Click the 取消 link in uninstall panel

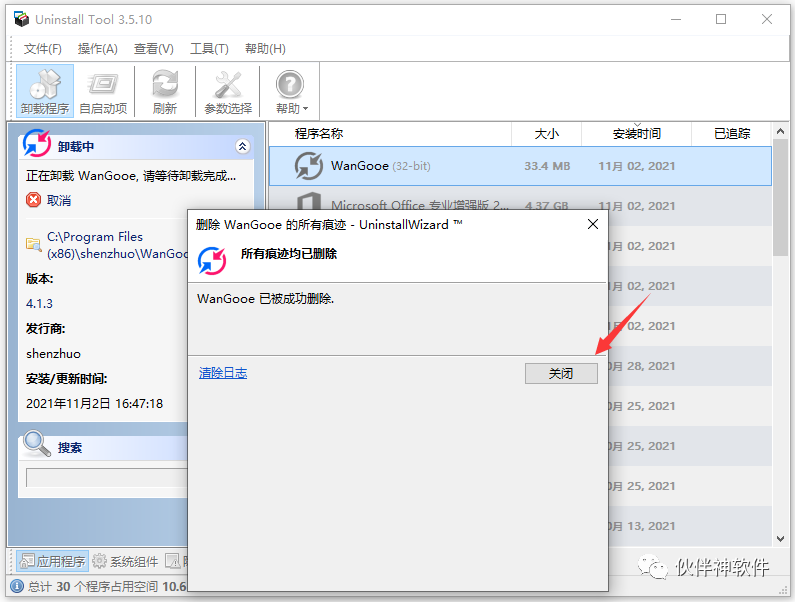point(59,200)
